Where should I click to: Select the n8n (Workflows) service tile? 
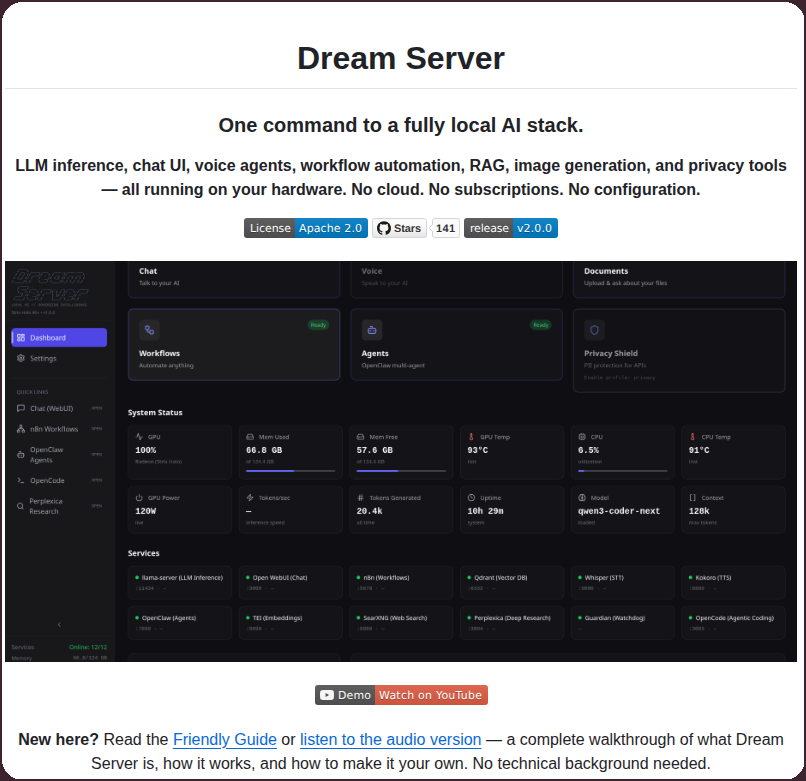point(401,583)
